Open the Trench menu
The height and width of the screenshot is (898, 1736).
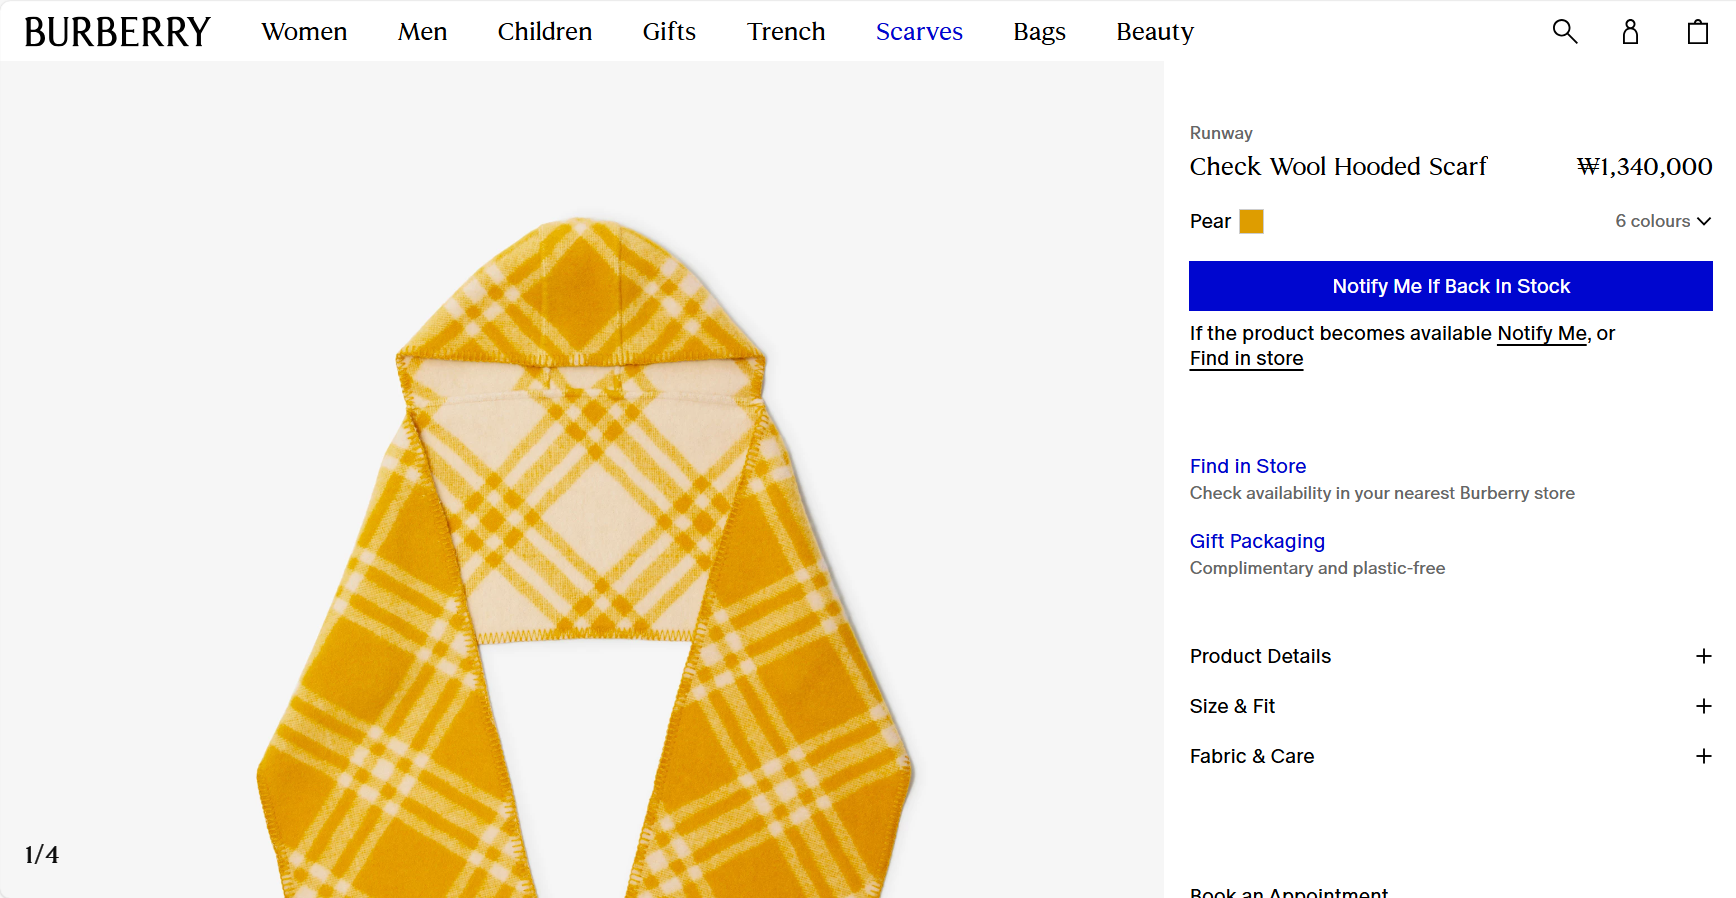[786, 32]
